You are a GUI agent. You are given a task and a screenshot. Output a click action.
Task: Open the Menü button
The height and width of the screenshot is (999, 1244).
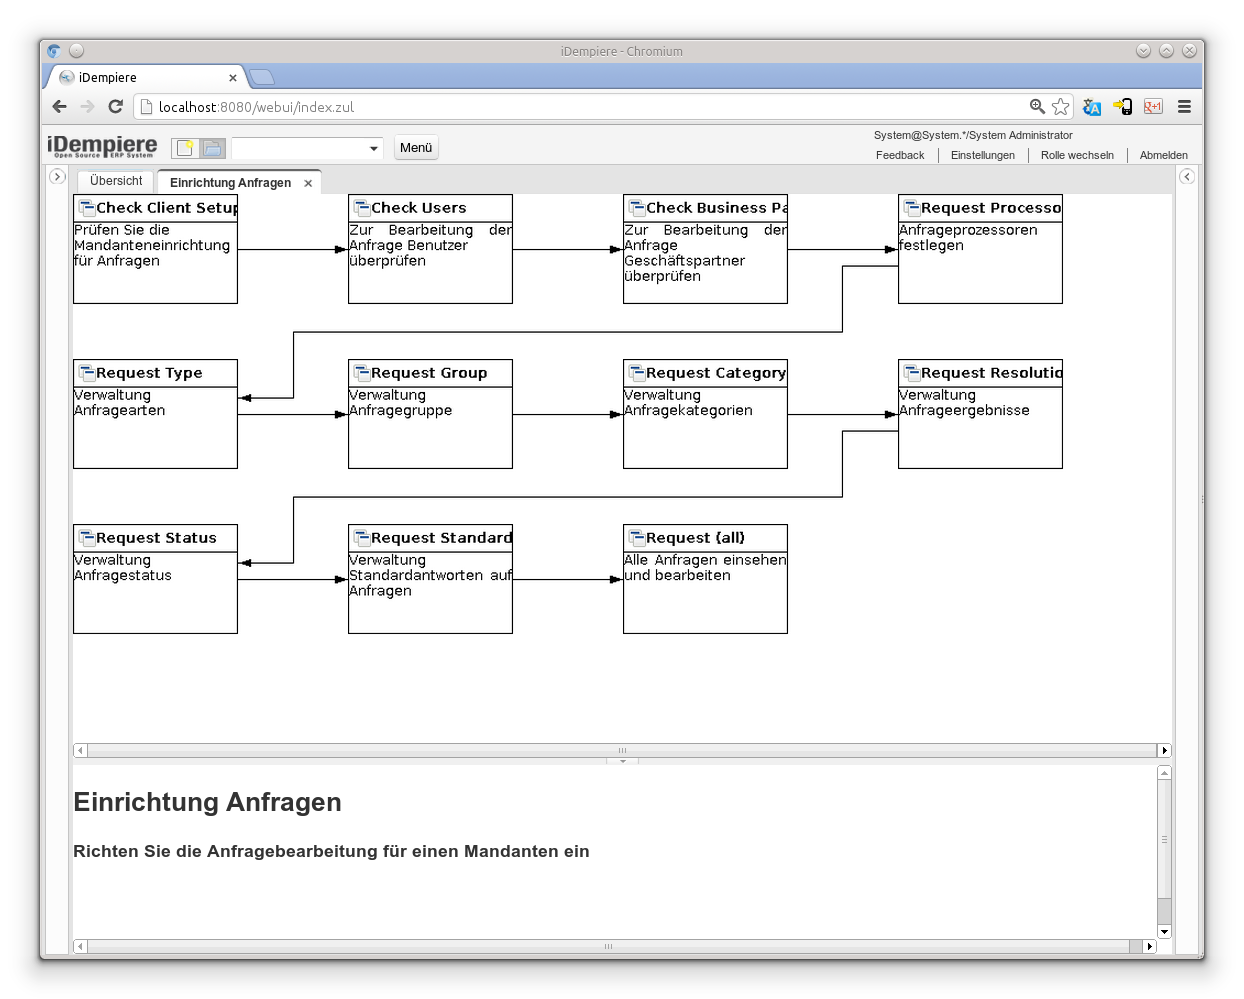click(415, 147)
